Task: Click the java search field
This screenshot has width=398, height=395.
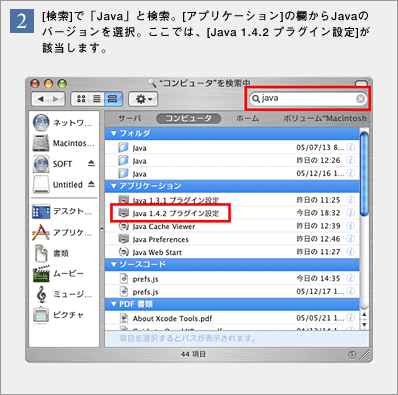Action: click(307, 99)
